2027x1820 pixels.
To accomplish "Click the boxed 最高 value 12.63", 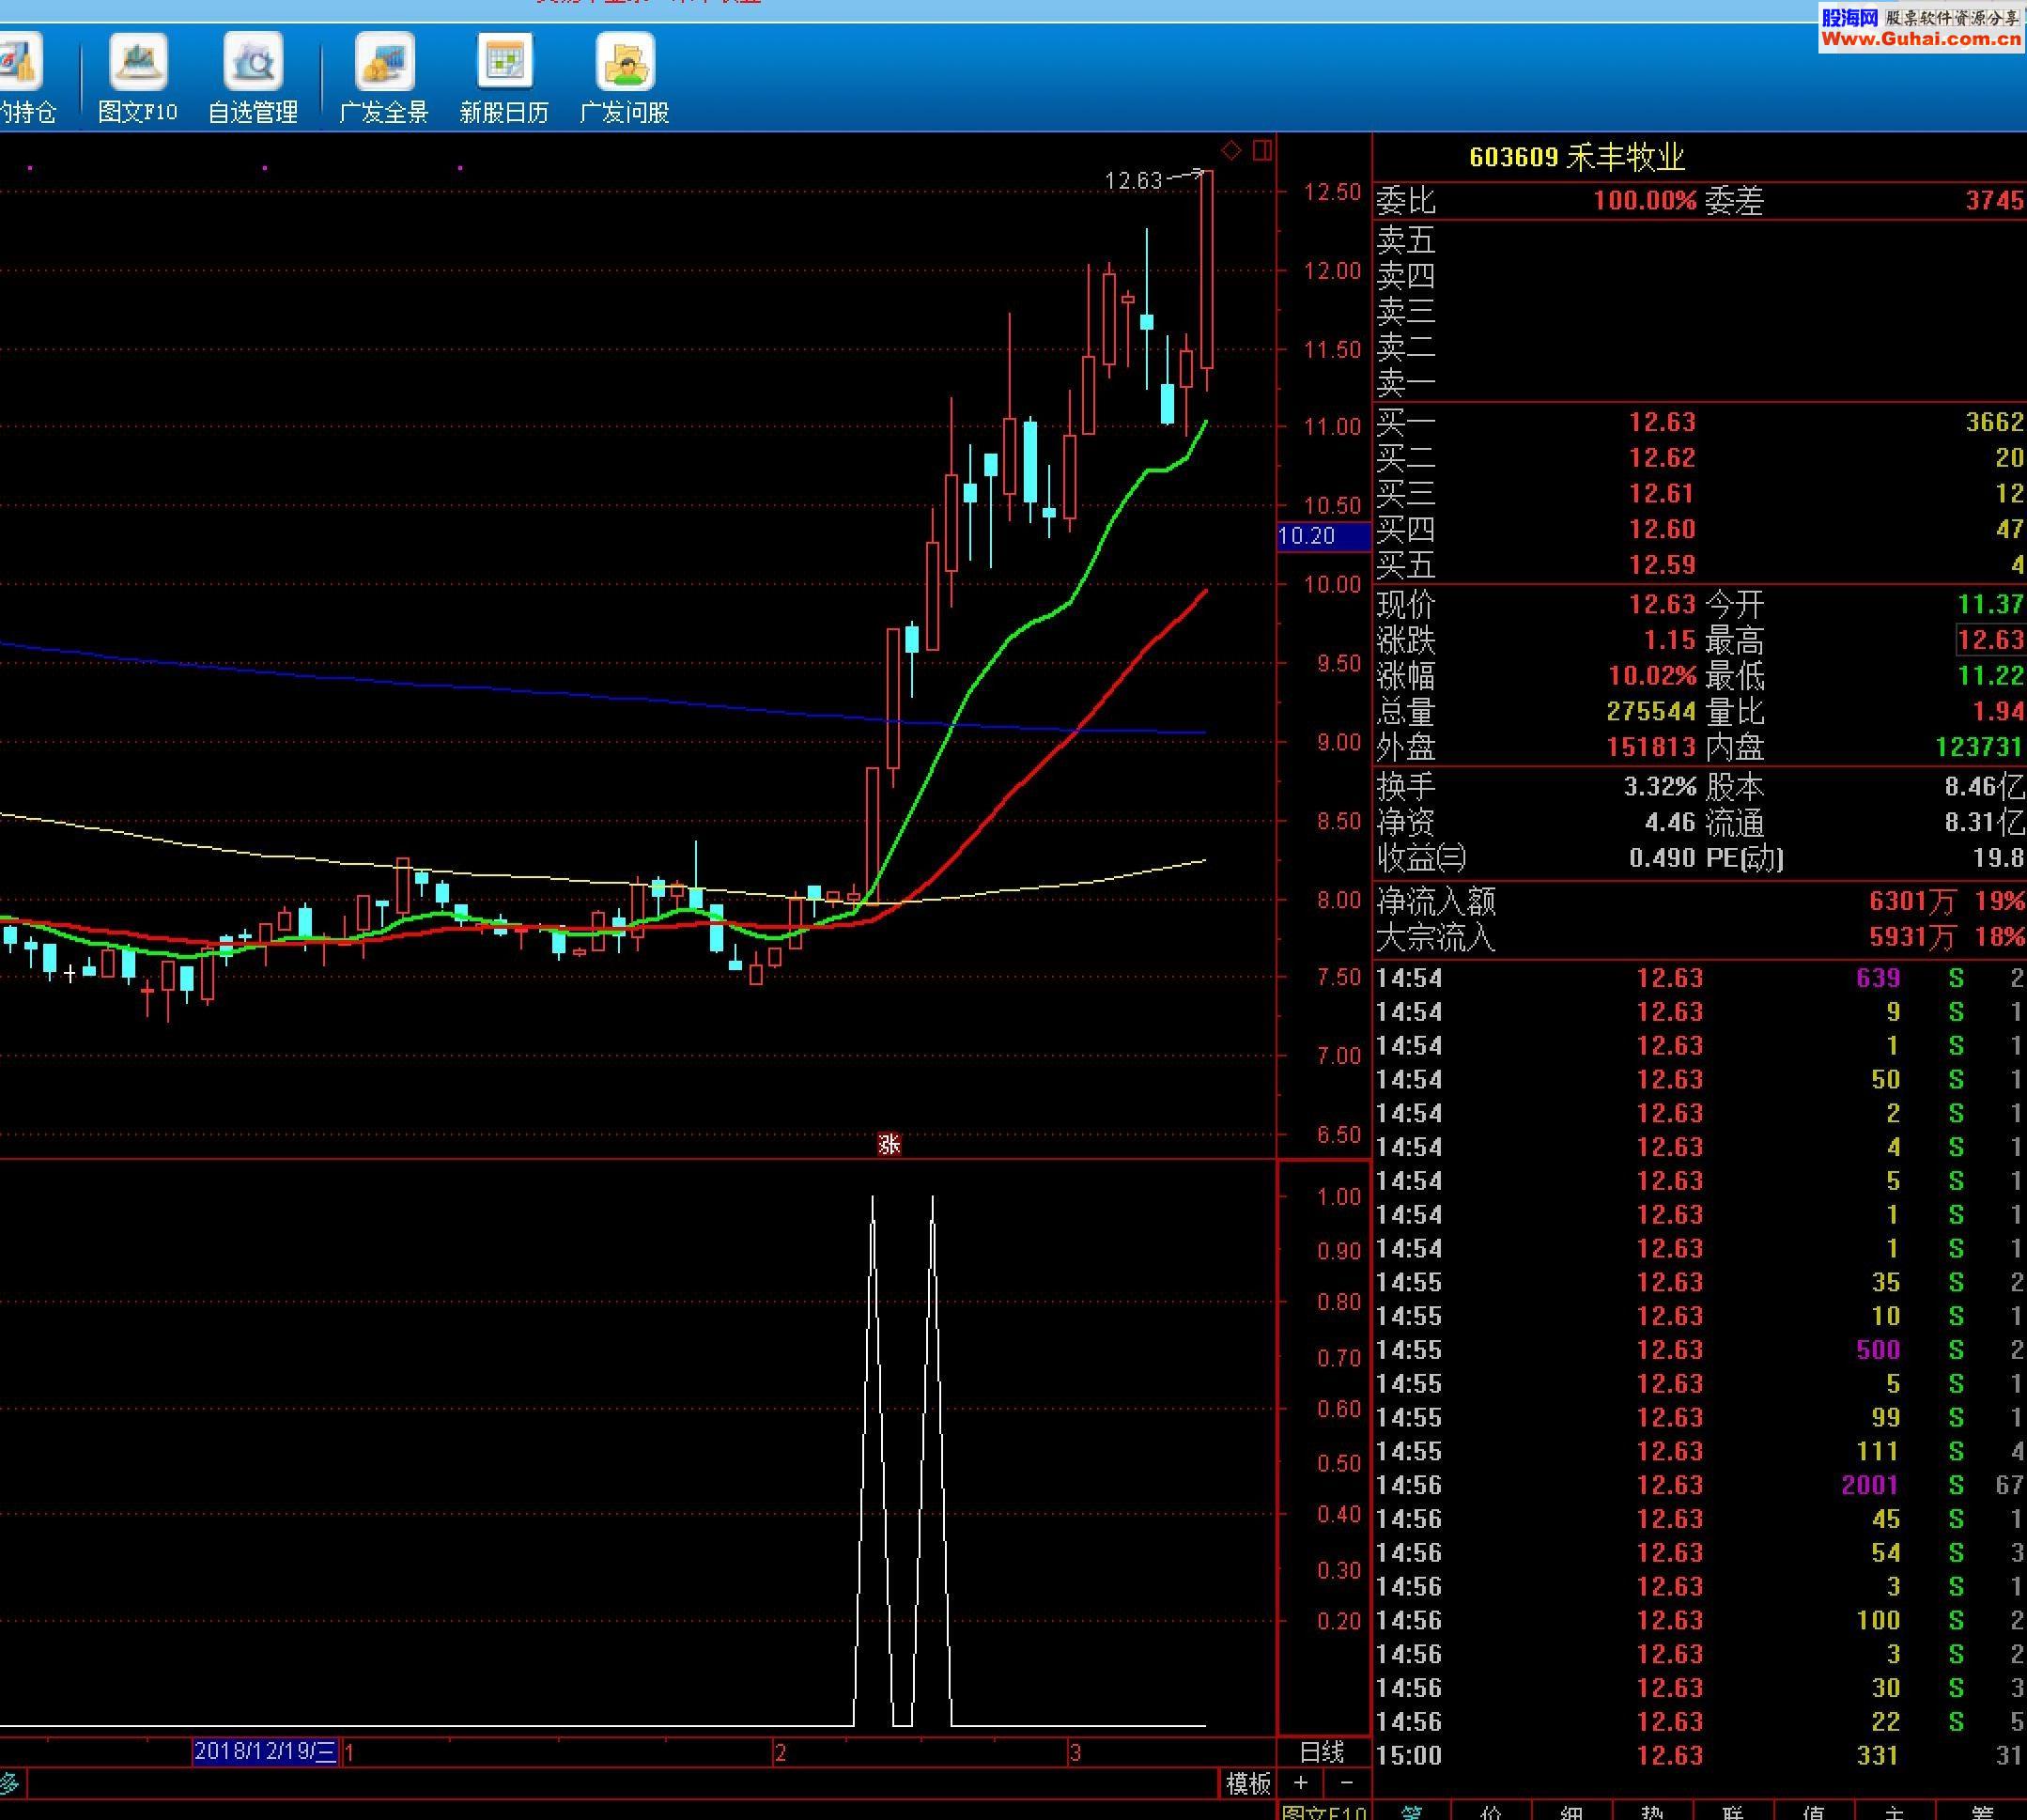I will 1990,640.
